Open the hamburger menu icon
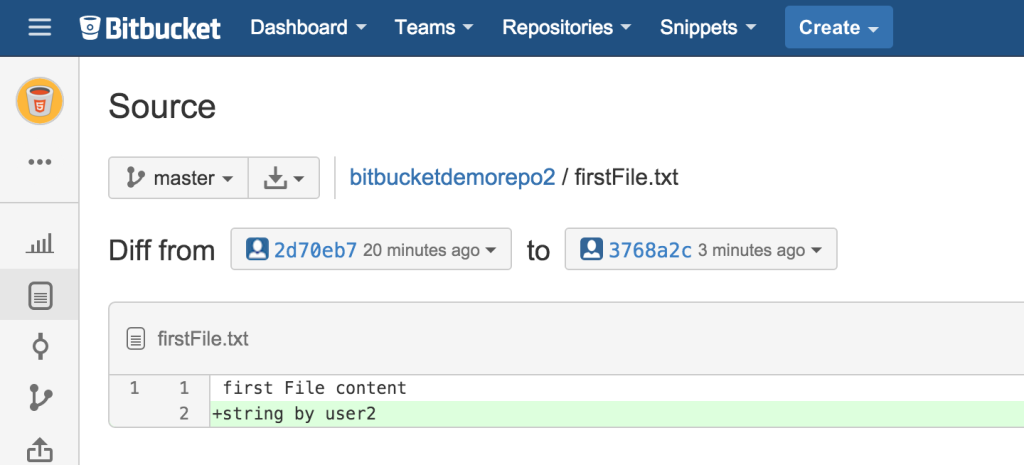 pos(39,27)
